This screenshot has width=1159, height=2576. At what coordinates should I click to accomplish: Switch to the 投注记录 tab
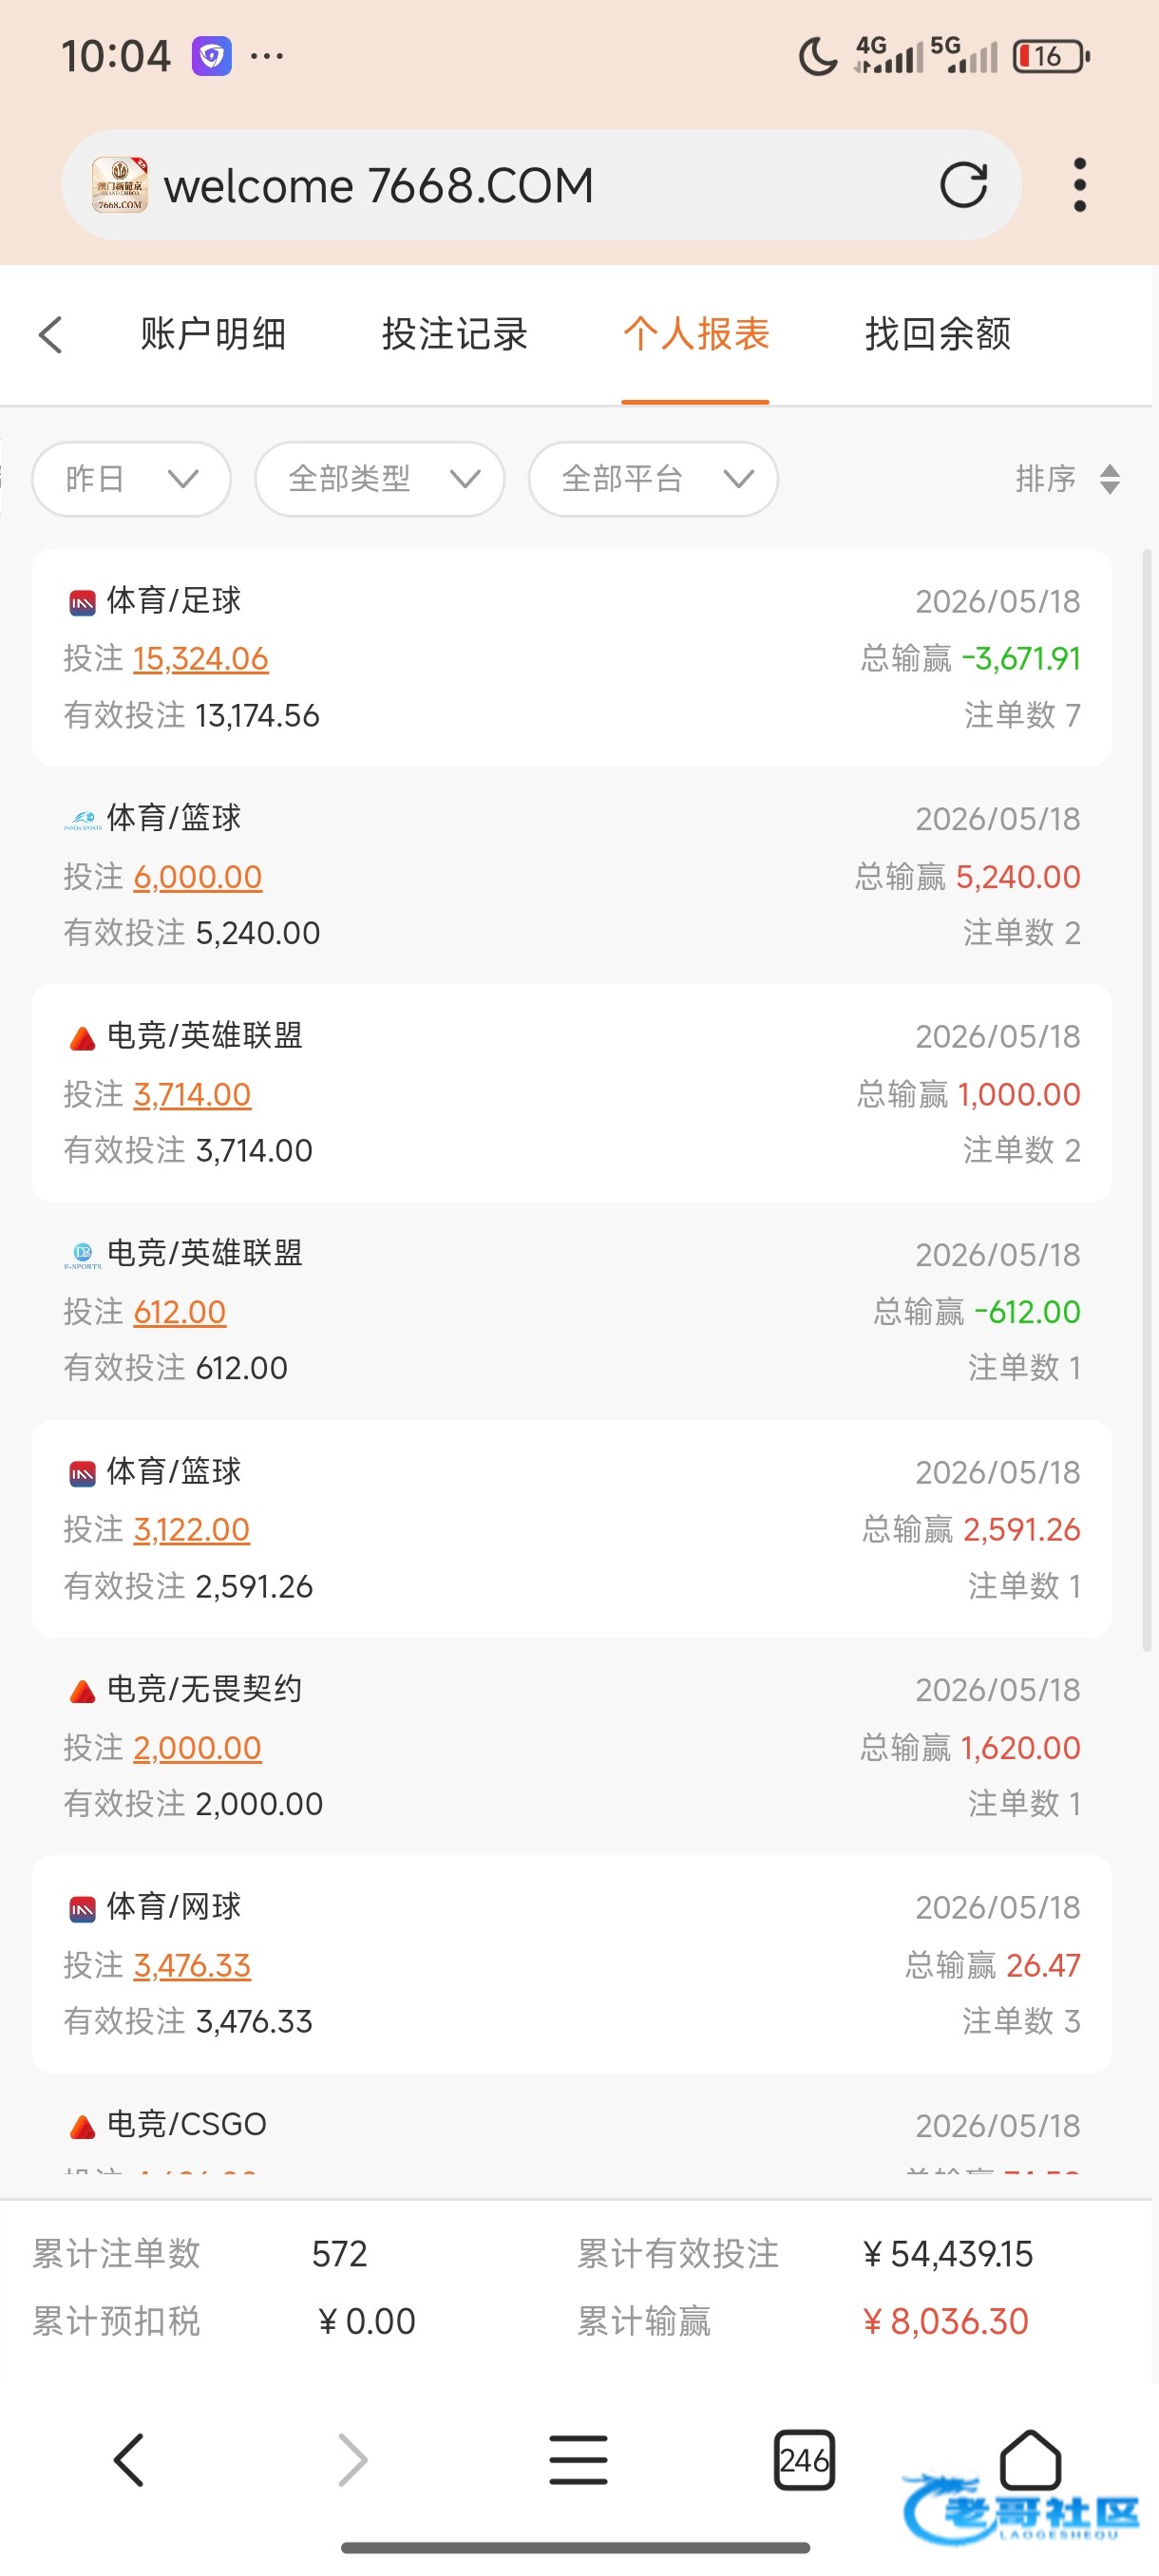pos(454,334)
